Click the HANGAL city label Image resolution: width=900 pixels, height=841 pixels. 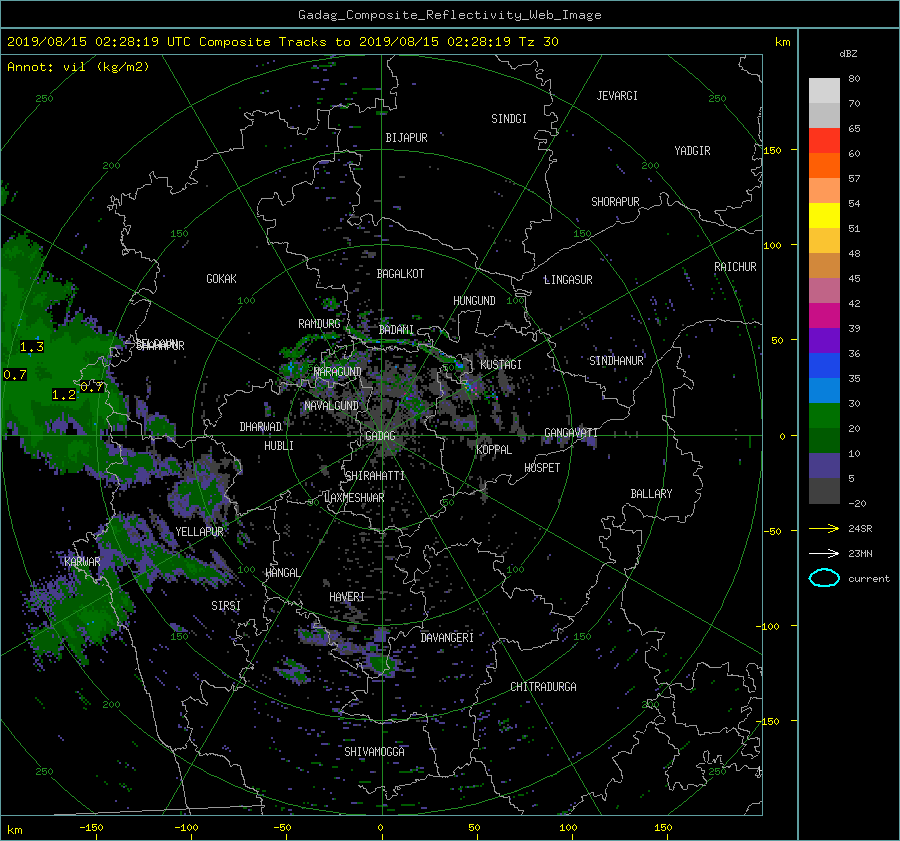(282, 573)
